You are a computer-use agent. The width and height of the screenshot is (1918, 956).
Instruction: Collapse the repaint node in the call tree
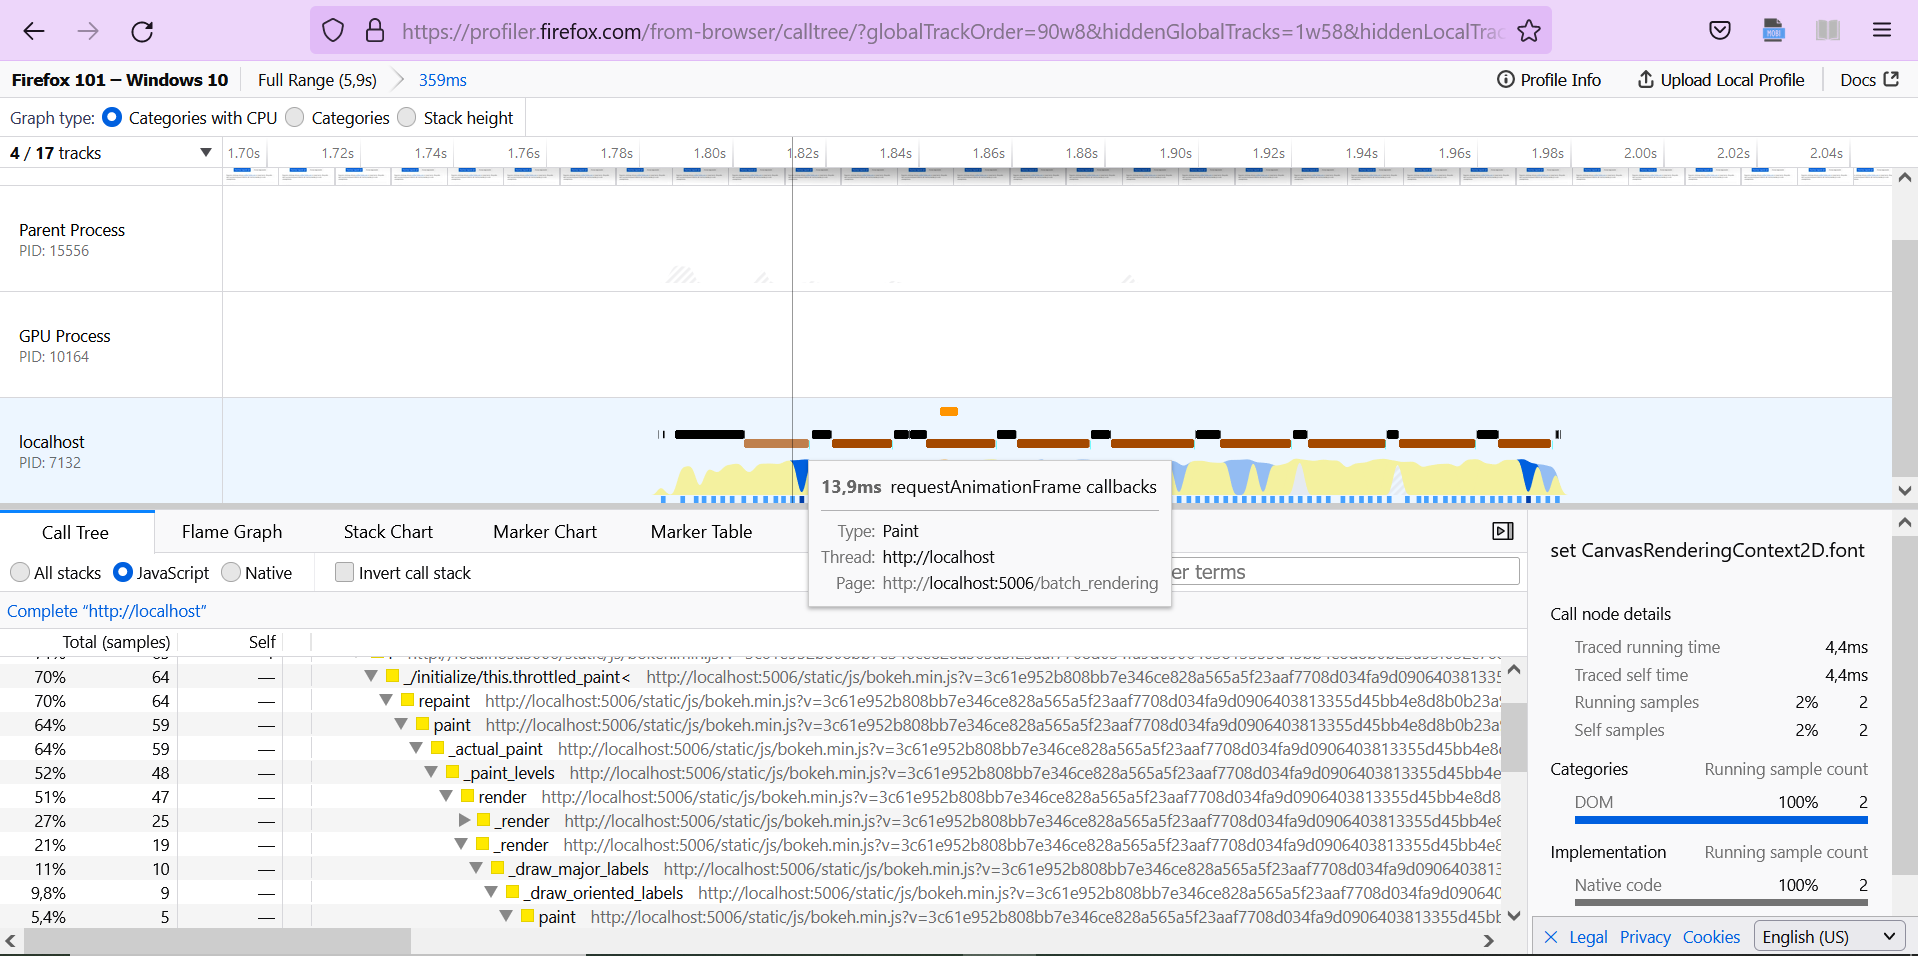coord(386,700)
